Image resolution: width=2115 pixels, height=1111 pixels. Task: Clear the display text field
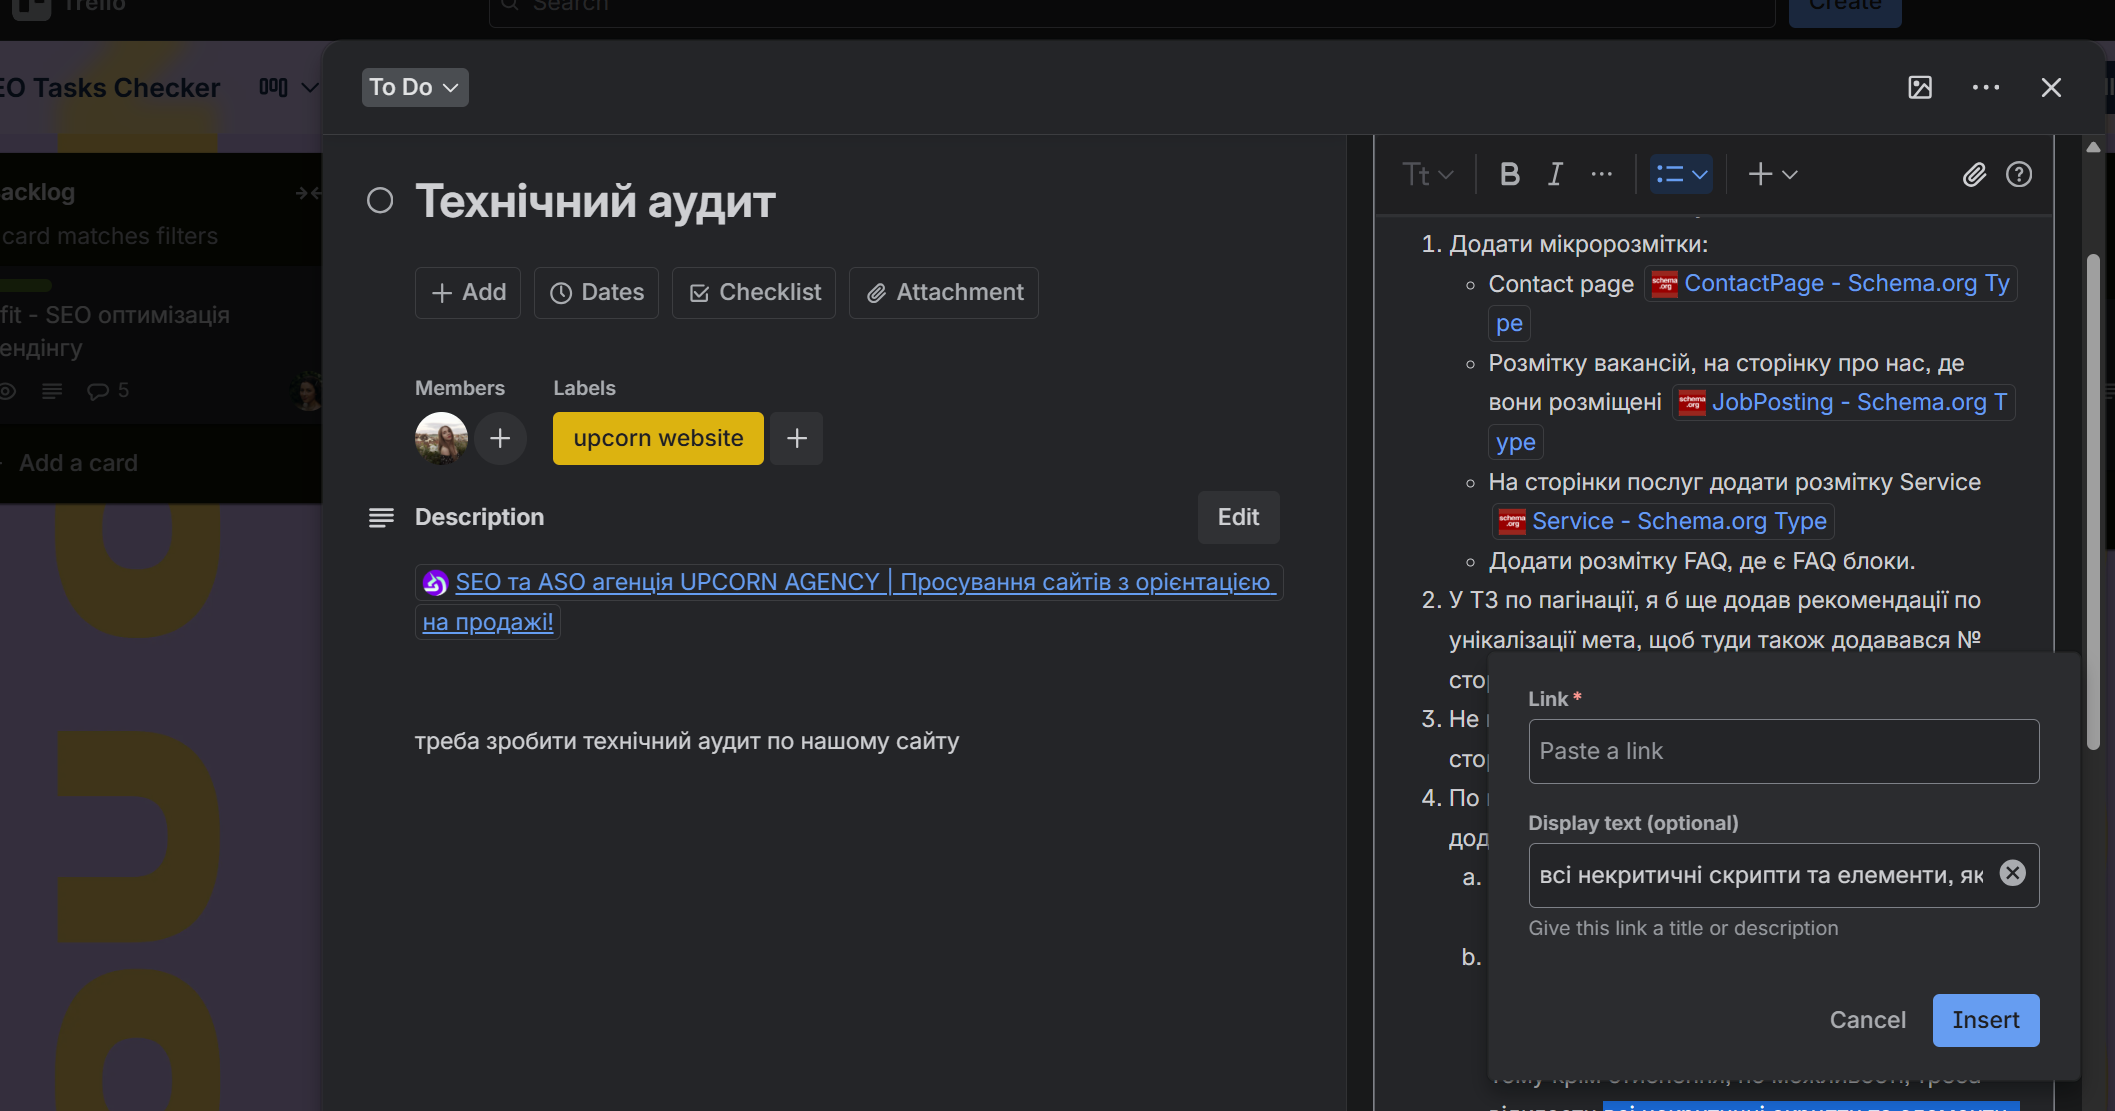click(x=2012, y=873)
